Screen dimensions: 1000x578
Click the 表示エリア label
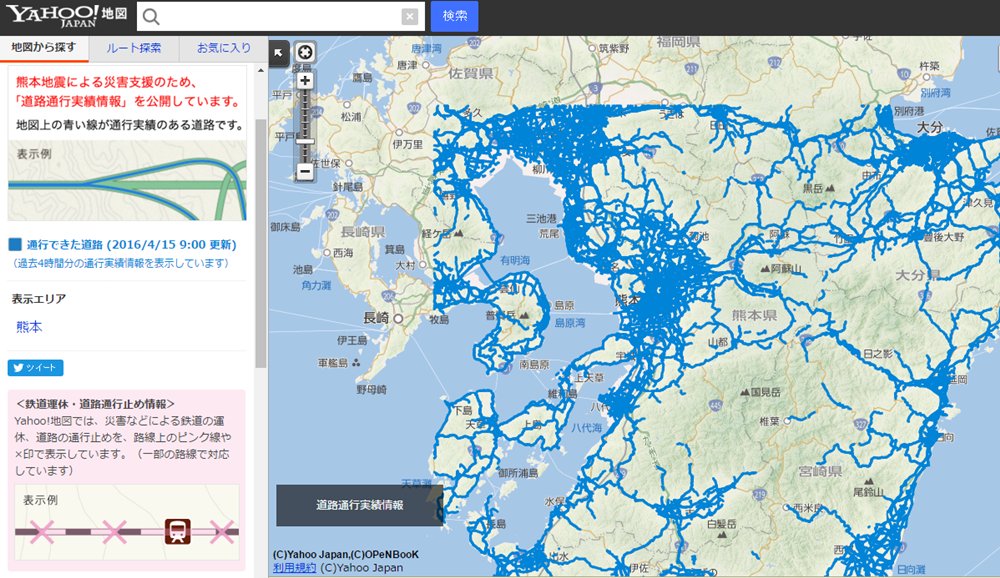coord(38,299)
